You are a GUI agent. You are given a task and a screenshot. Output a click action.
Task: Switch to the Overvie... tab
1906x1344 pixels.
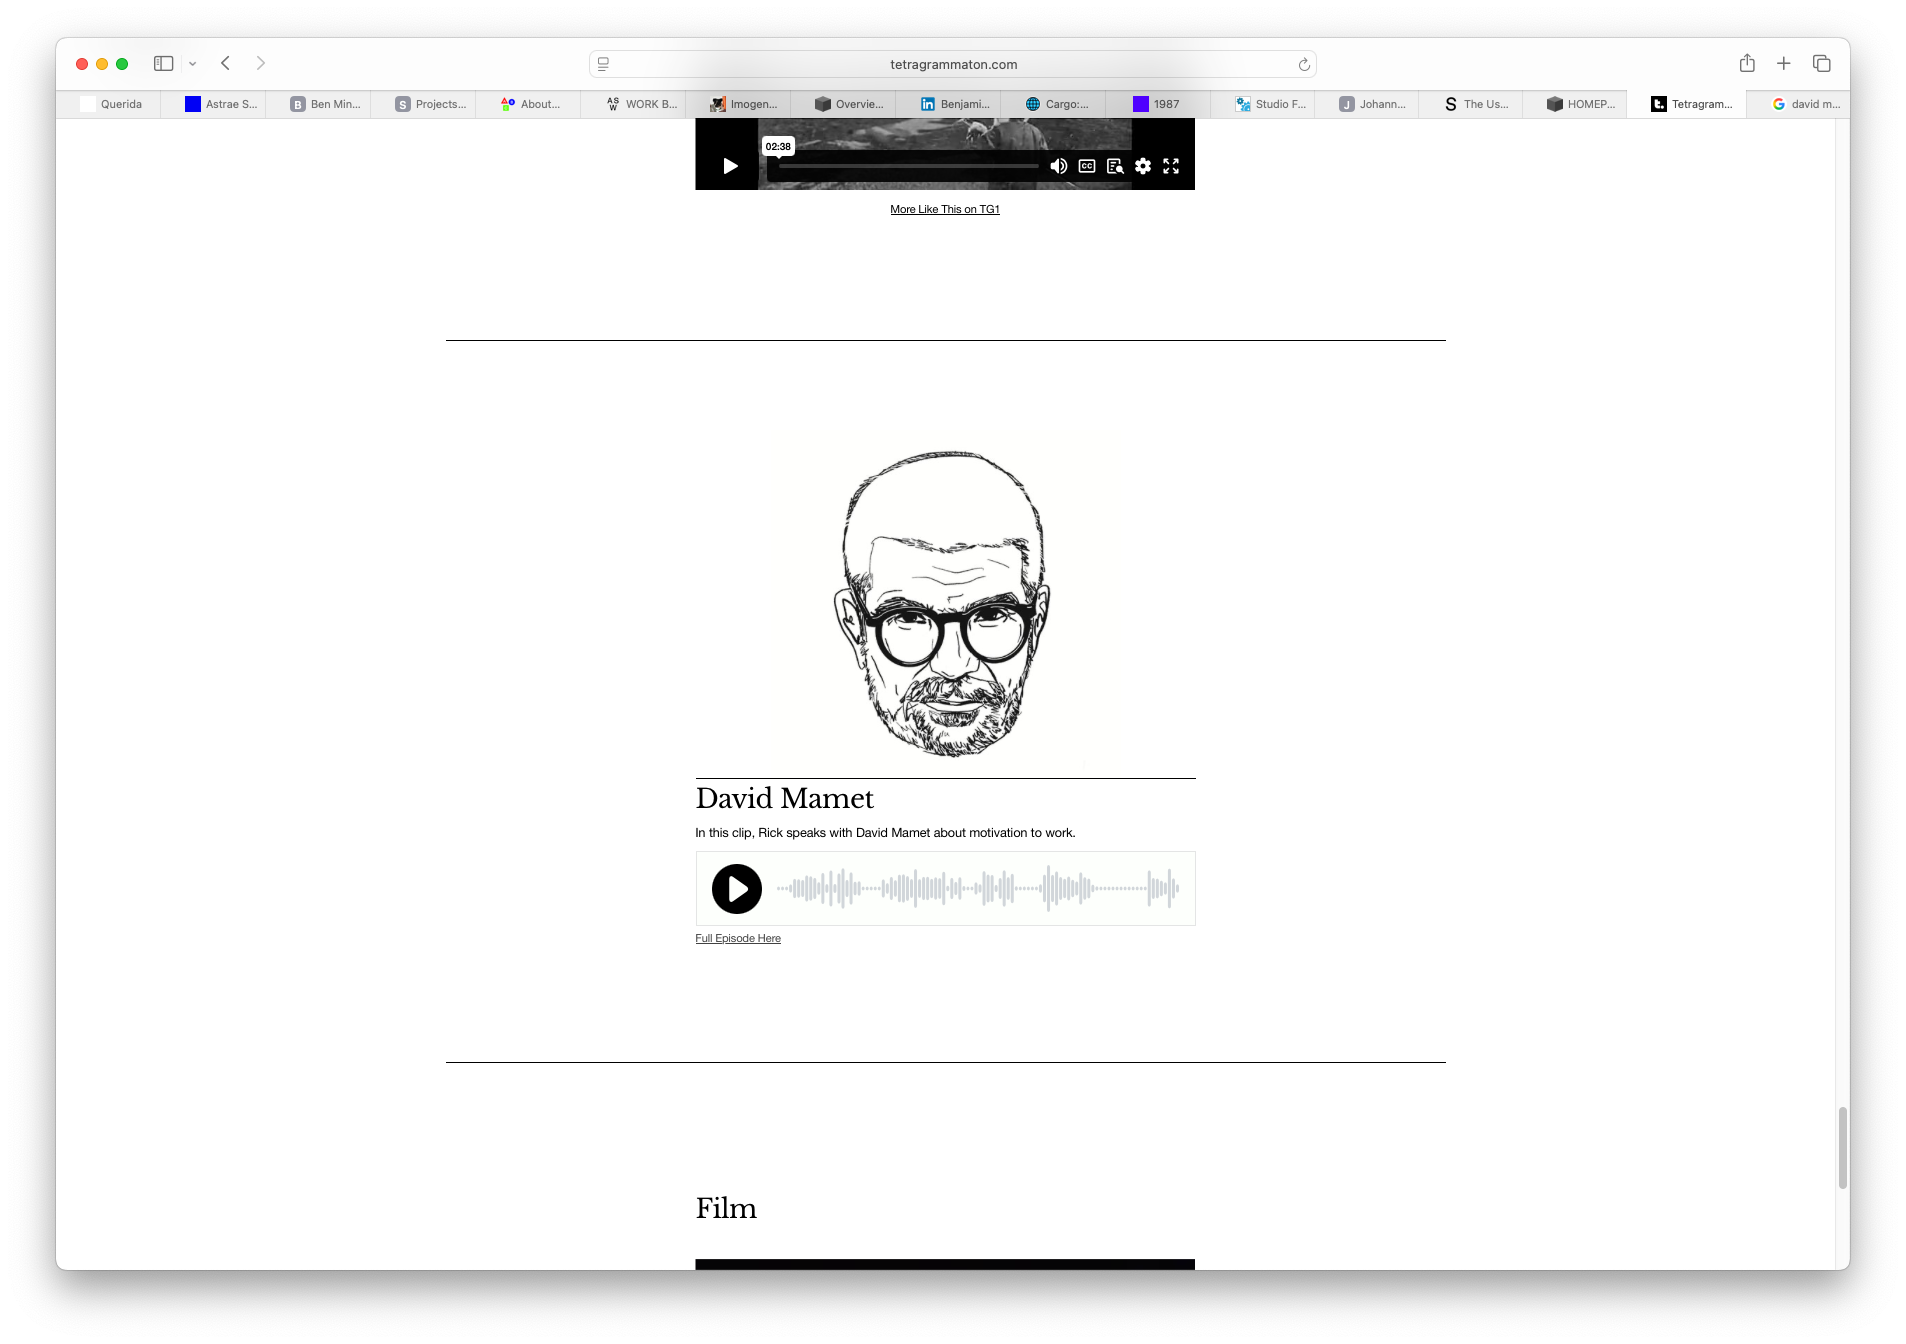(844, 104)
